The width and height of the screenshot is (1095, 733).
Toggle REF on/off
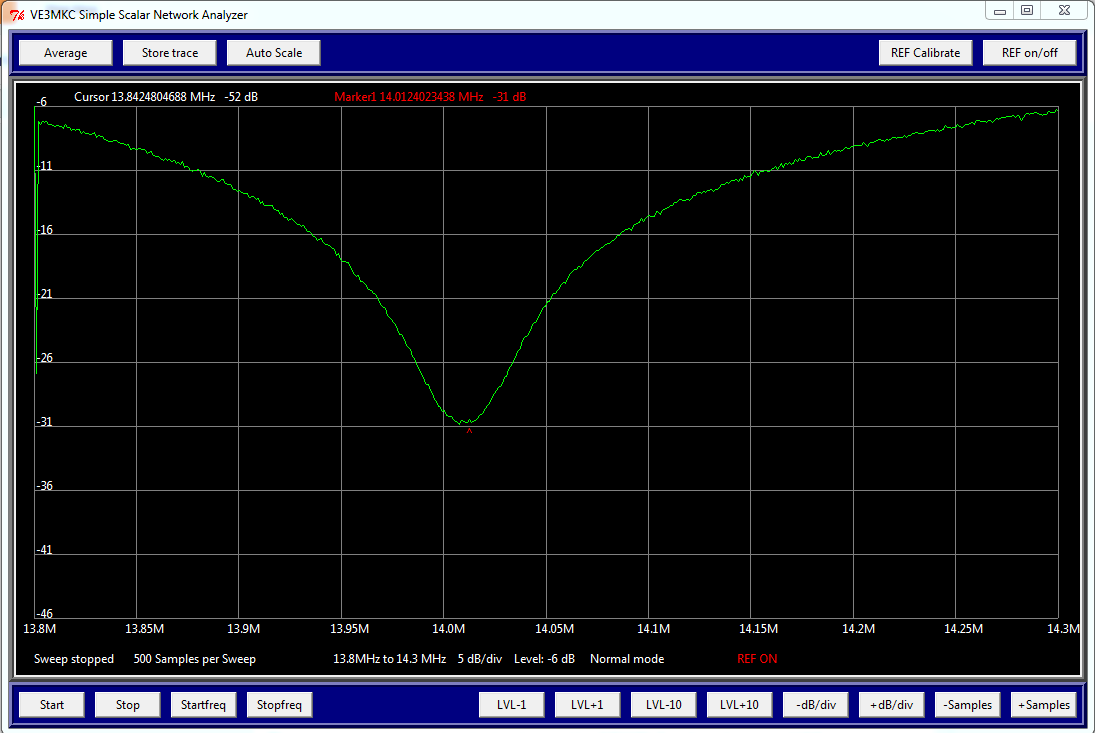(x=1029, y=52)
